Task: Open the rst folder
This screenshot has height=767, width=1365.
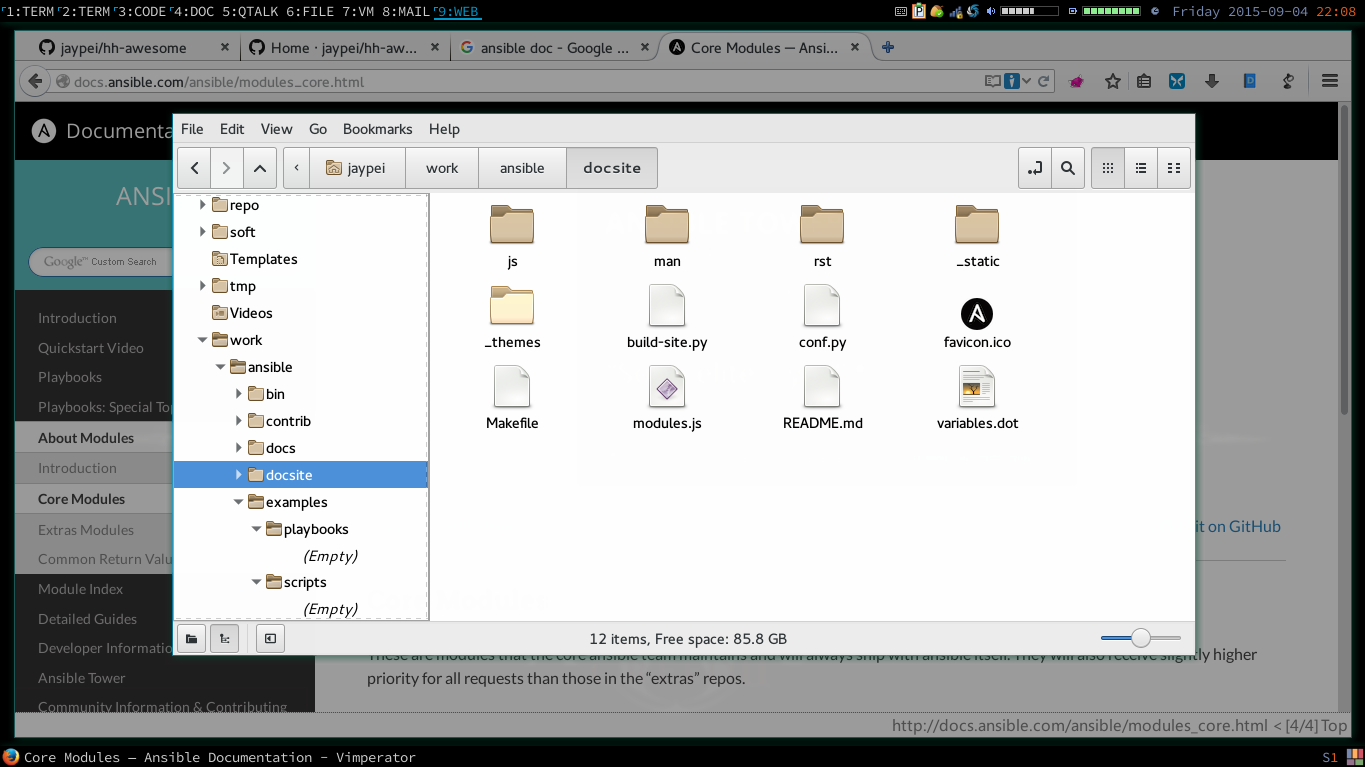Action: pyautogui.click(x=822, y=236)
